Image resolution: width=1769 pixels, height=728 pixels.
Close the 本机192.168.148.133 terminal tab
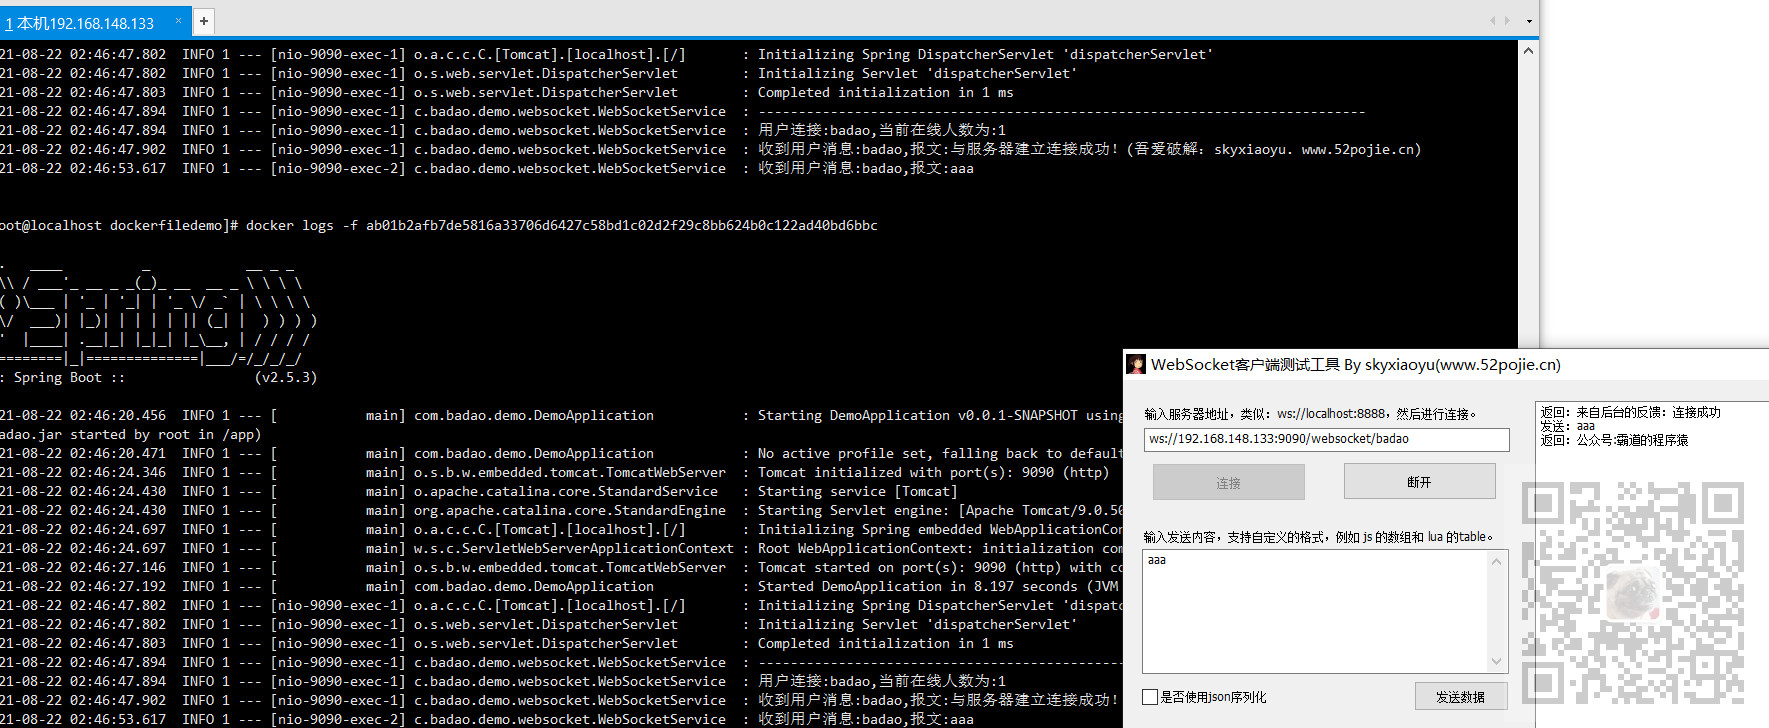click(x=178, y=20)
